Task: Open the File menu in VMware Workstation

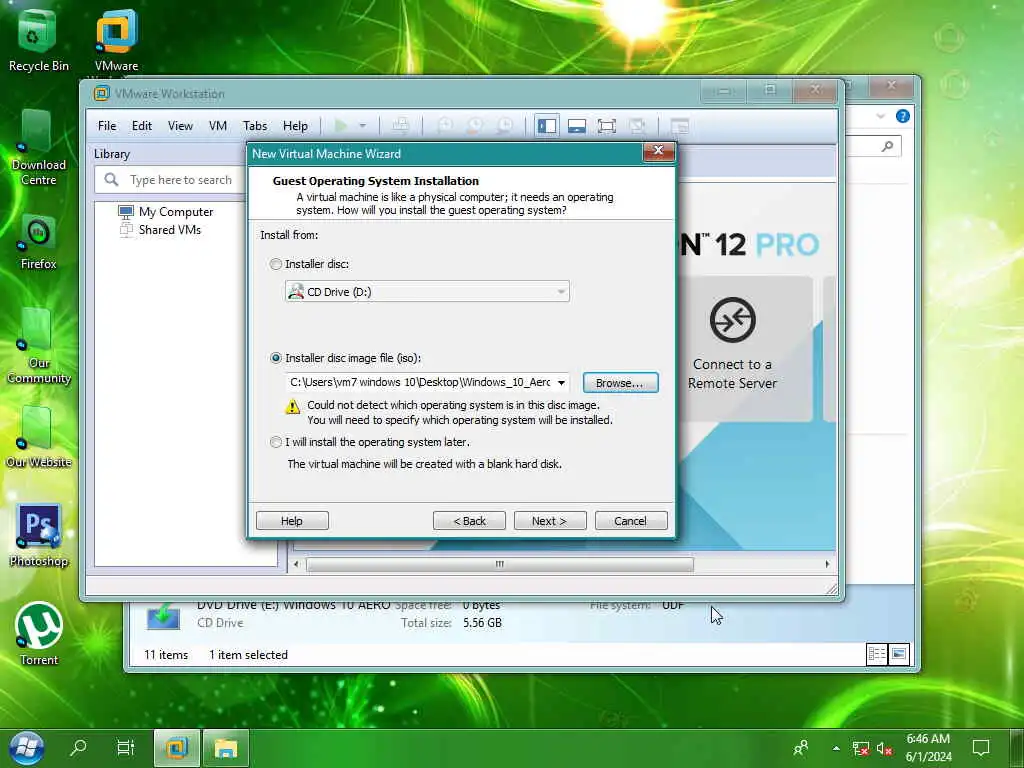Action: tap(106, 126)
